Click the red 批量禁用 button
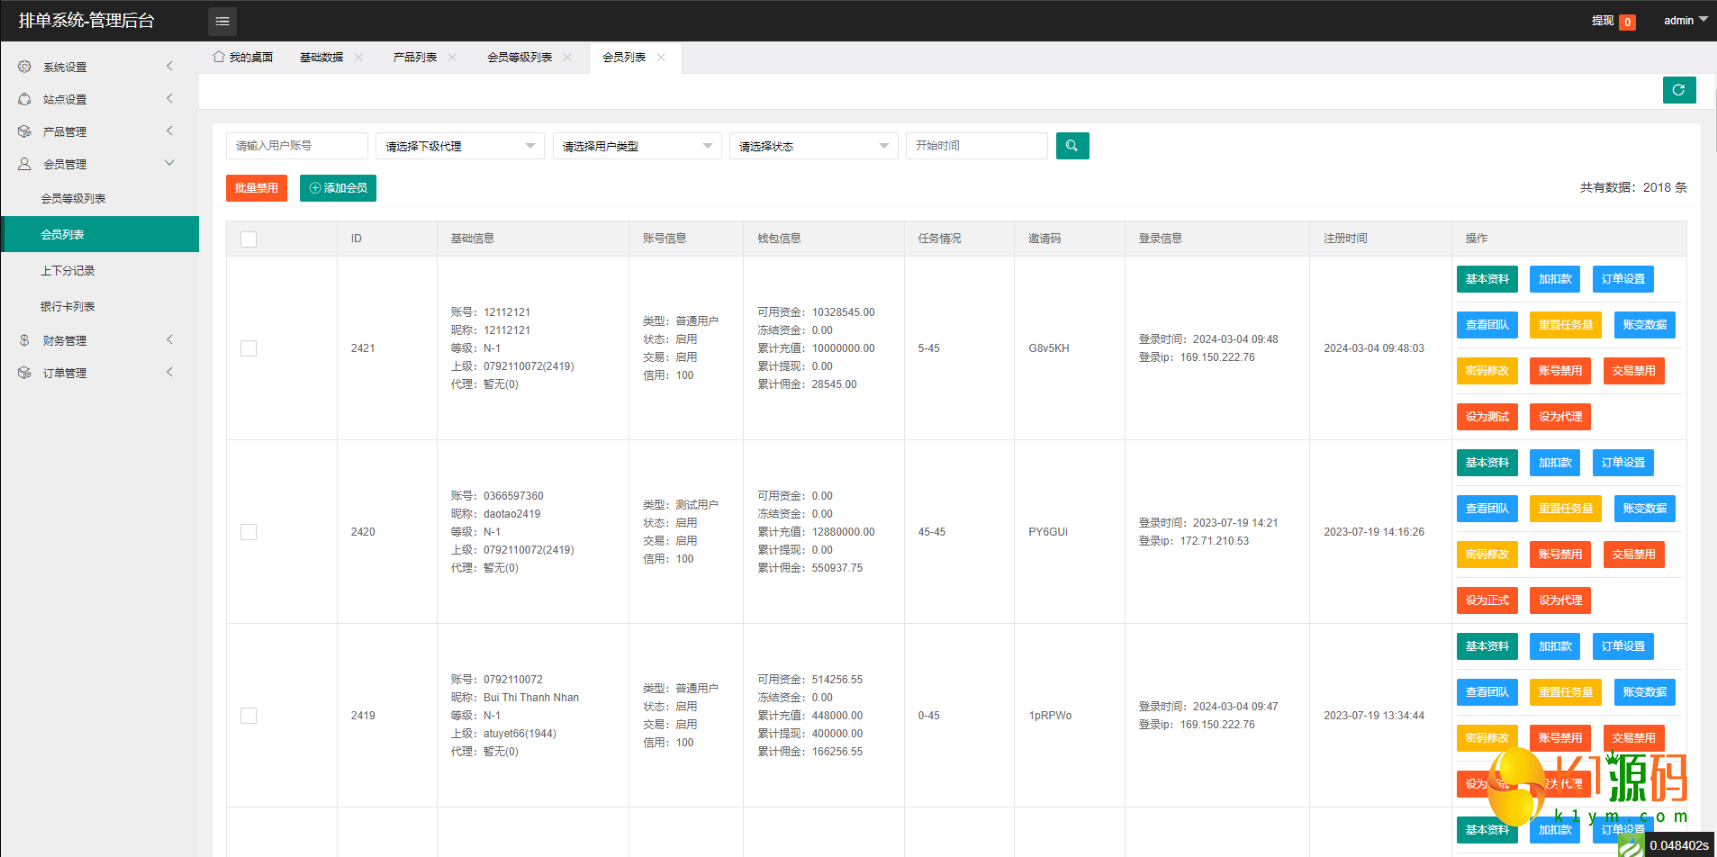The image size is (1717, 857). click(256, 188)
